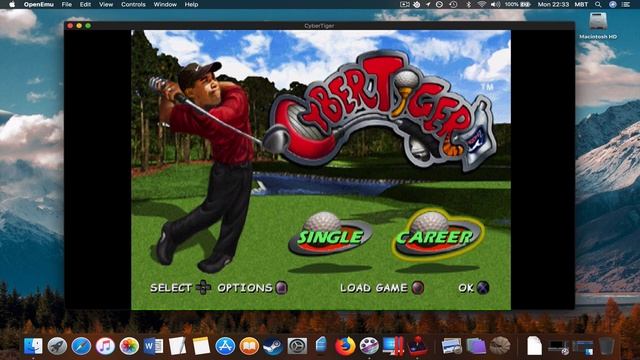Open the film reel video app in dock

(x=369, y=346)
